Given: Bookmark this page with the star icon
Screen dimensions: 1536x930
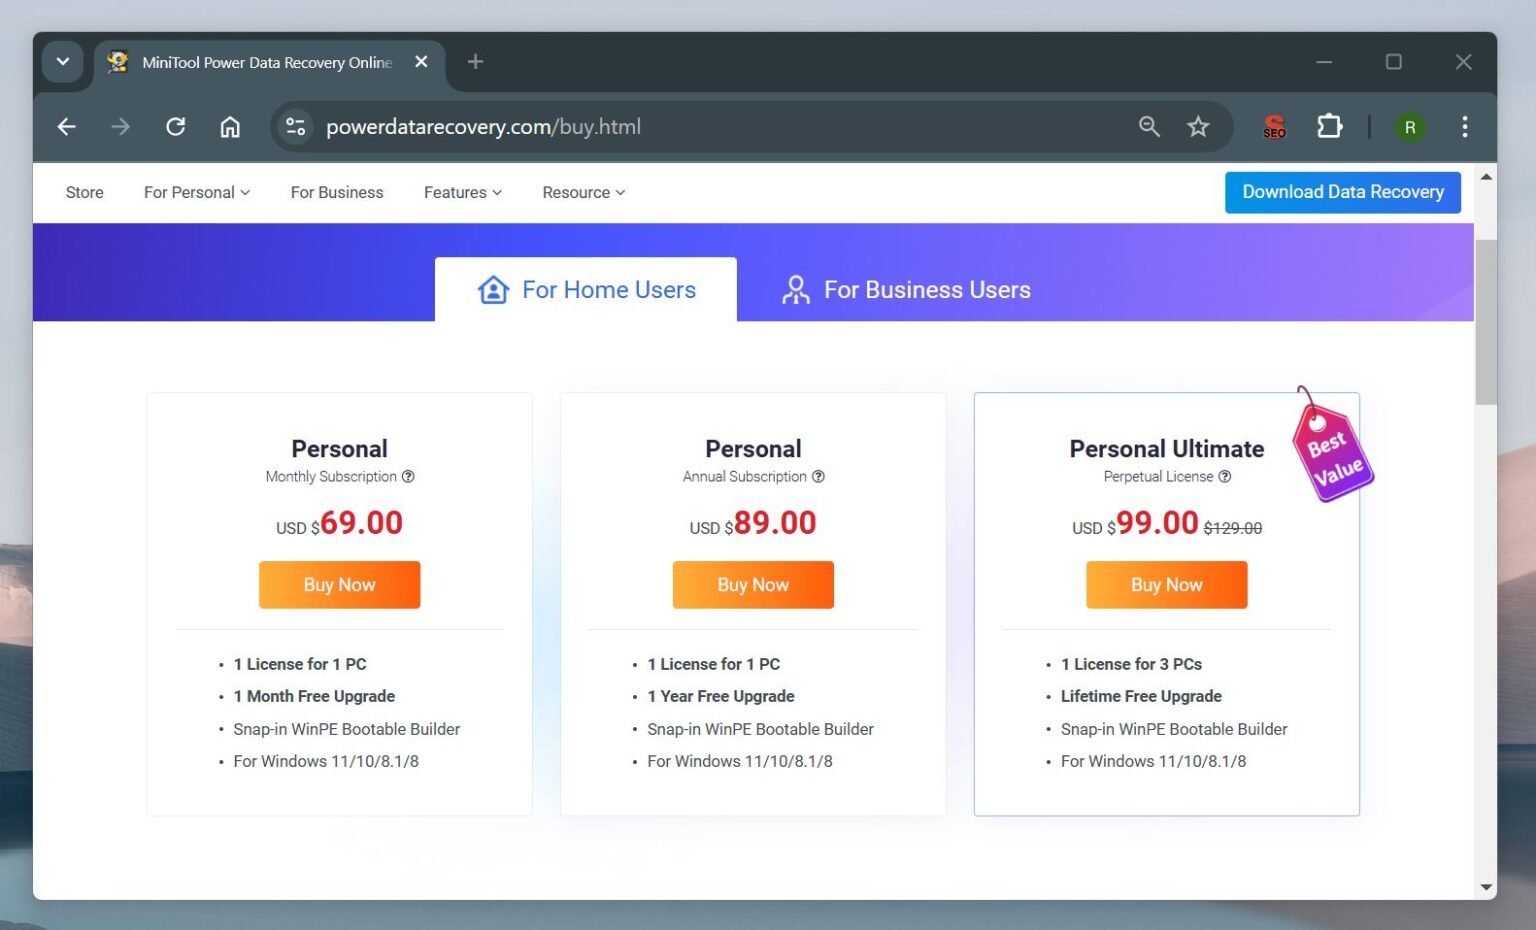Looking at the screenshot, I should click(x=1198, y=127).
